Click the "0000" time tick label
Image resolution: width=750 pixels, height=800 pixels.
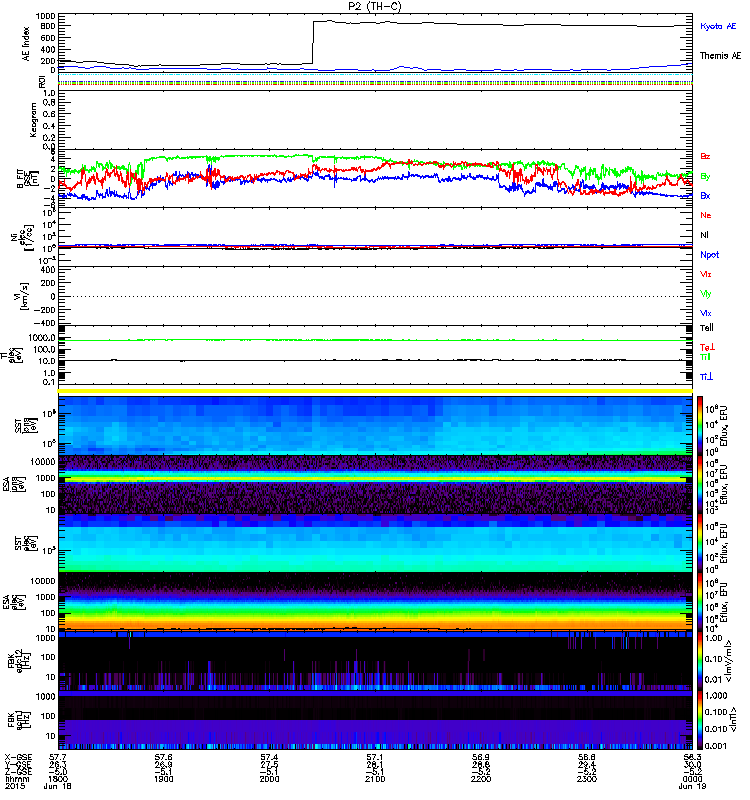coord(692,779)
